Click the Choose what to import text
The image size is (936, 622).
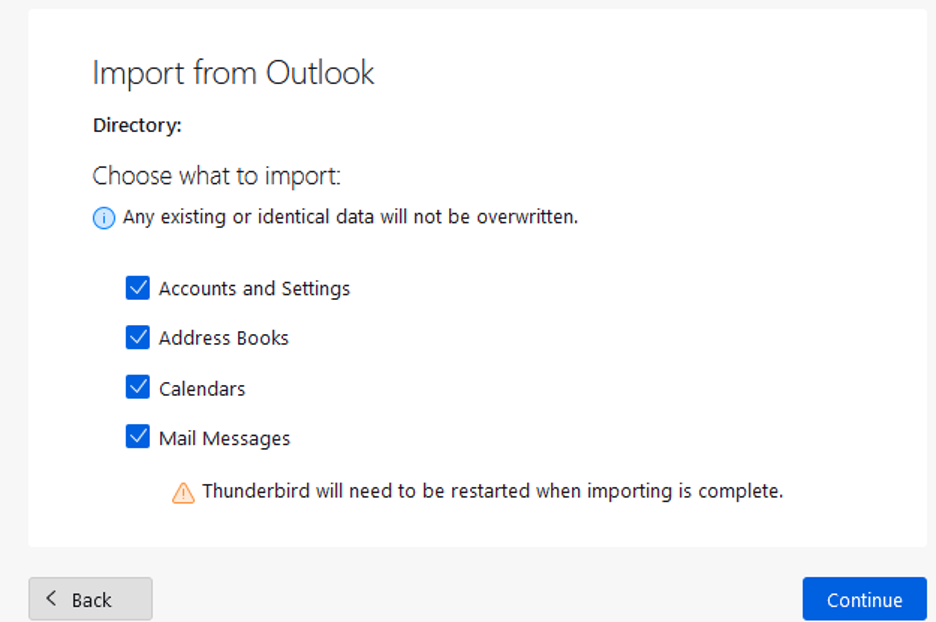pos(216,177)
